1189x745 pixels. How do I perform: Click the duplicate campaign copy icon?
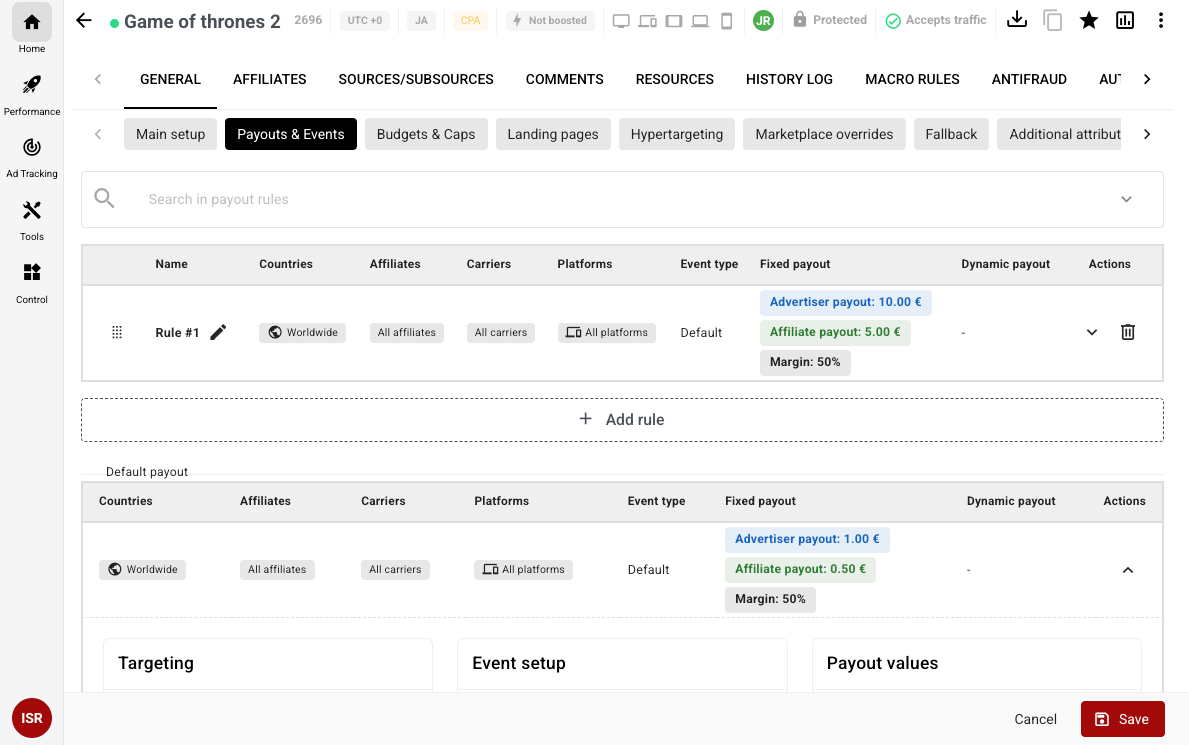(1052, 20)
